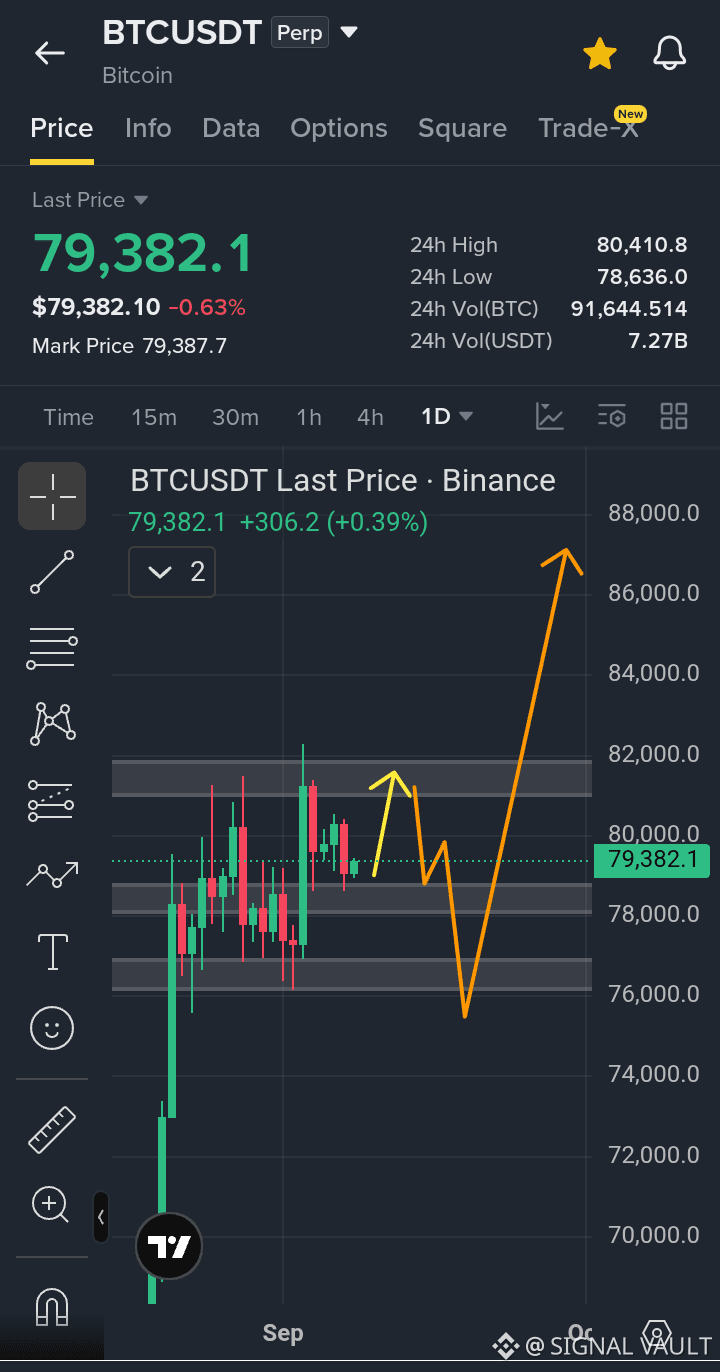
Task: Open the chart indicators icon
Action: coord(550,416)
